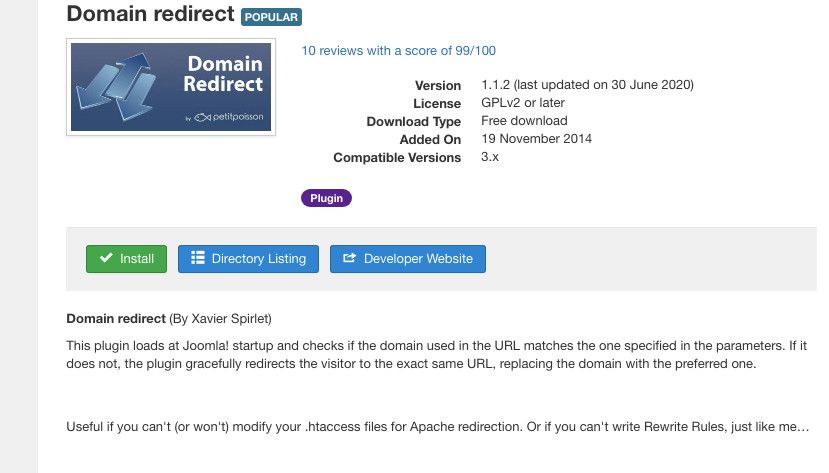This screenshot has width=829, height=473.
Task: Install the Domain redirect extension
Action: pos(126,259)
